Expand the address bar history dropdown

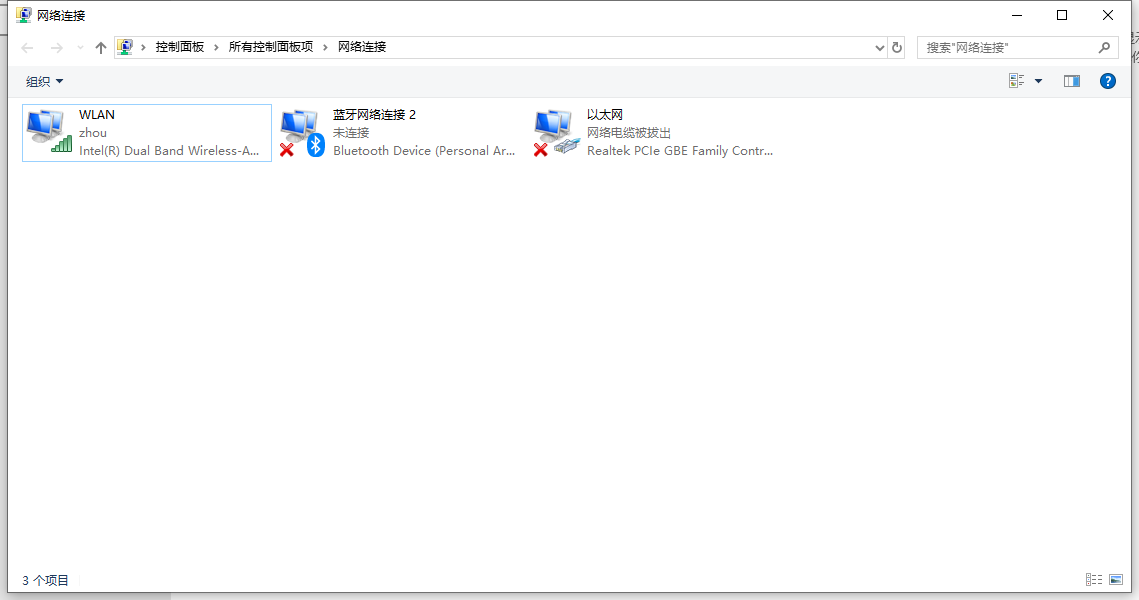pos(879,46)
